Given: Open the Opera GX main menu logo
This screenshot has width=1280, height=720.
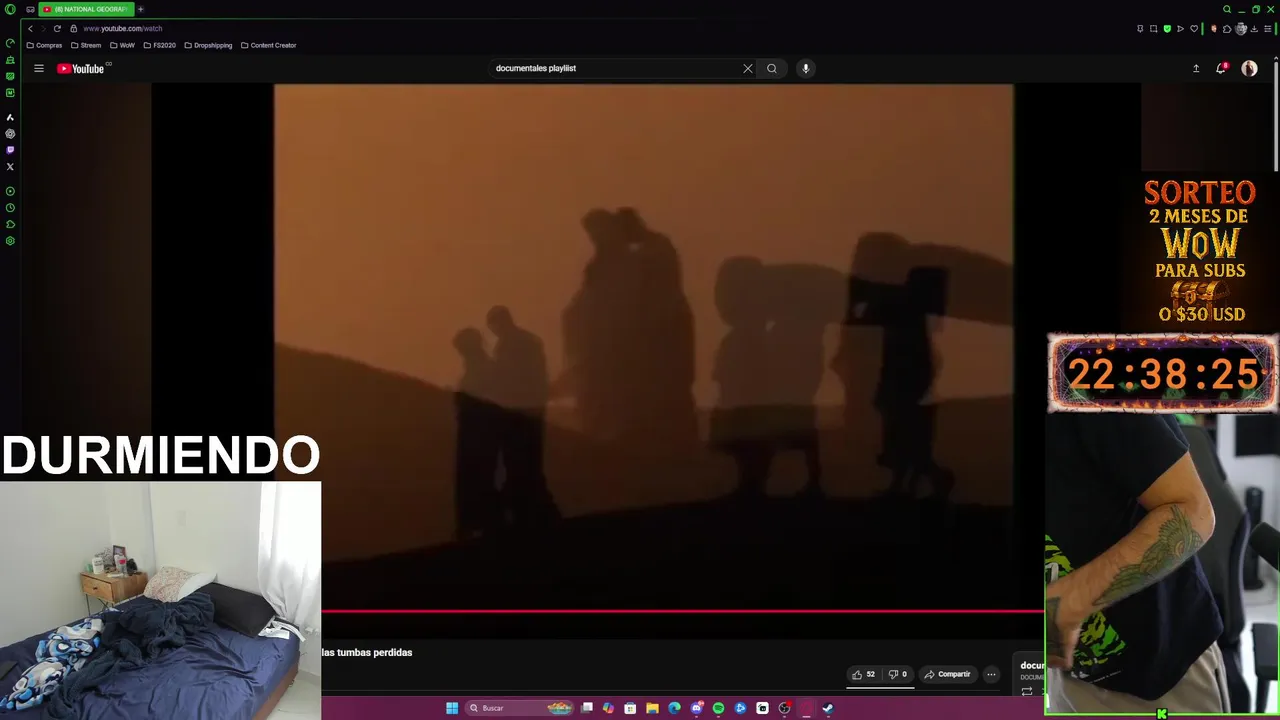Looking at the screenshot, I should pos(10,9).
